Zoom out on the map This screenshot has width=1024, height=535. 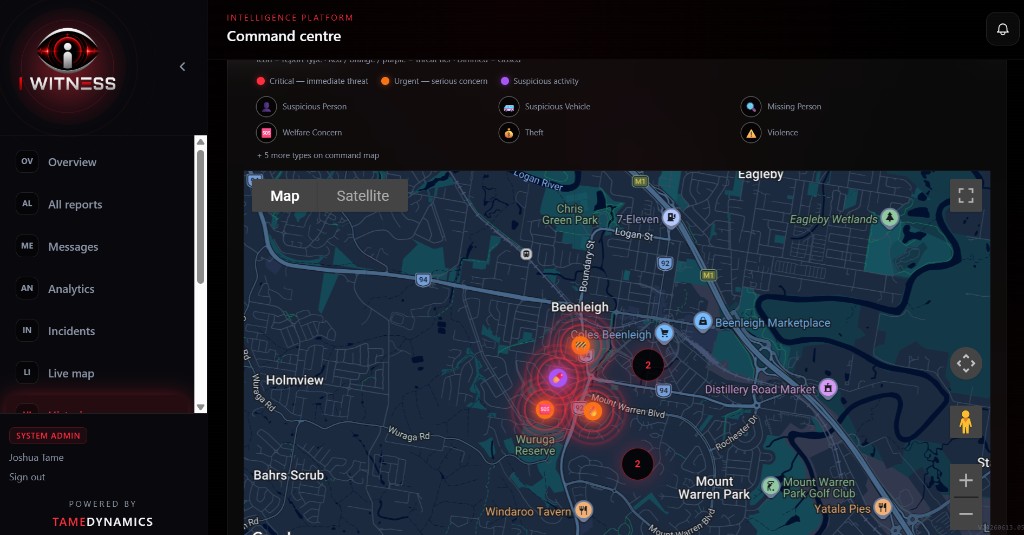point(966,513)
